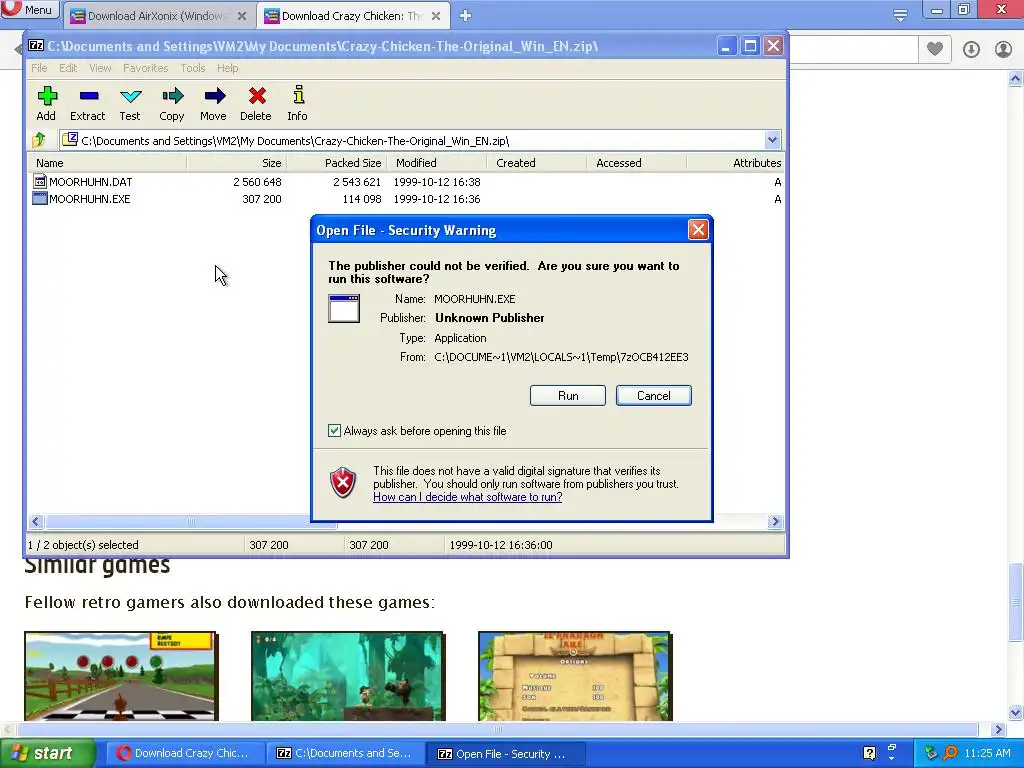Sort by the Accessed column header
The image size is (1024, 768).
pos(637,163)
